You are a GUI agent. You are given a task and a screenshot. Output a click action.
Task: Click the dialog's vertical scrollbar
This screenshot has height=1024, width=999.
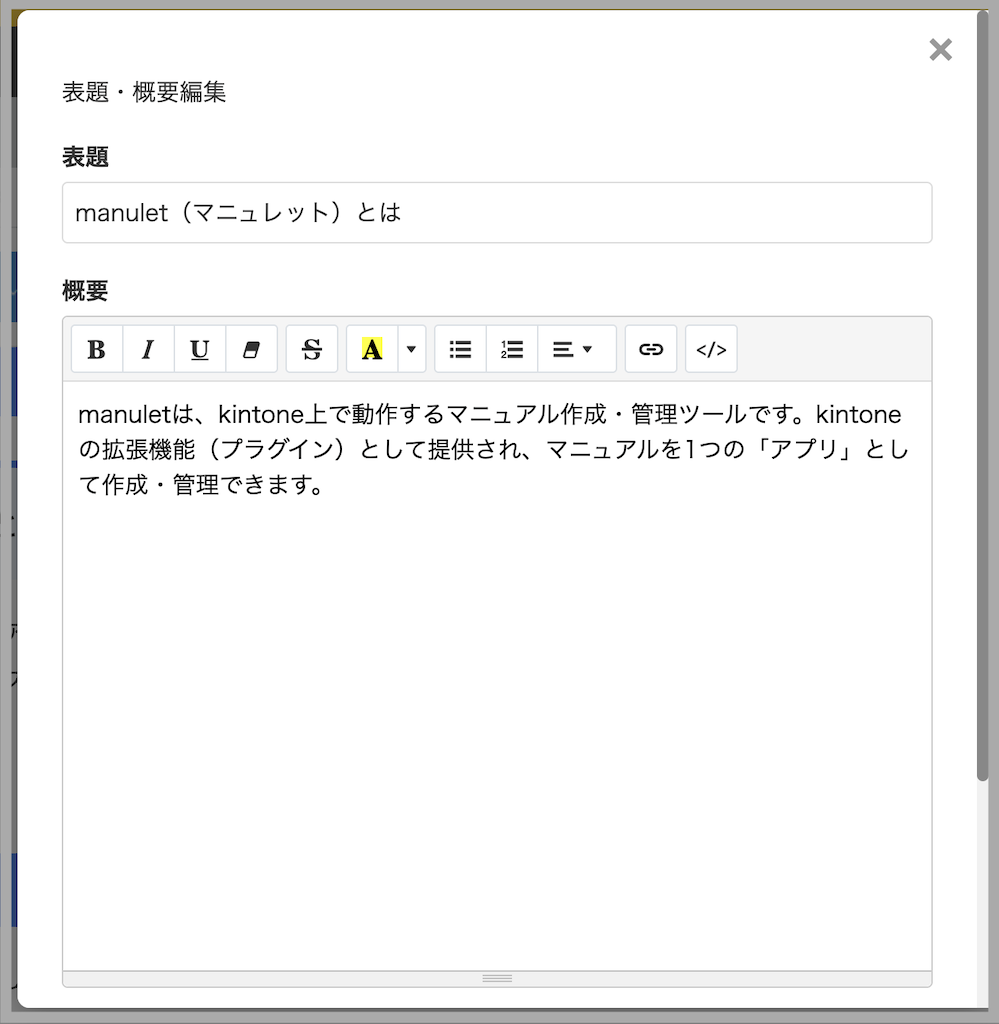[x=982, y=400]
